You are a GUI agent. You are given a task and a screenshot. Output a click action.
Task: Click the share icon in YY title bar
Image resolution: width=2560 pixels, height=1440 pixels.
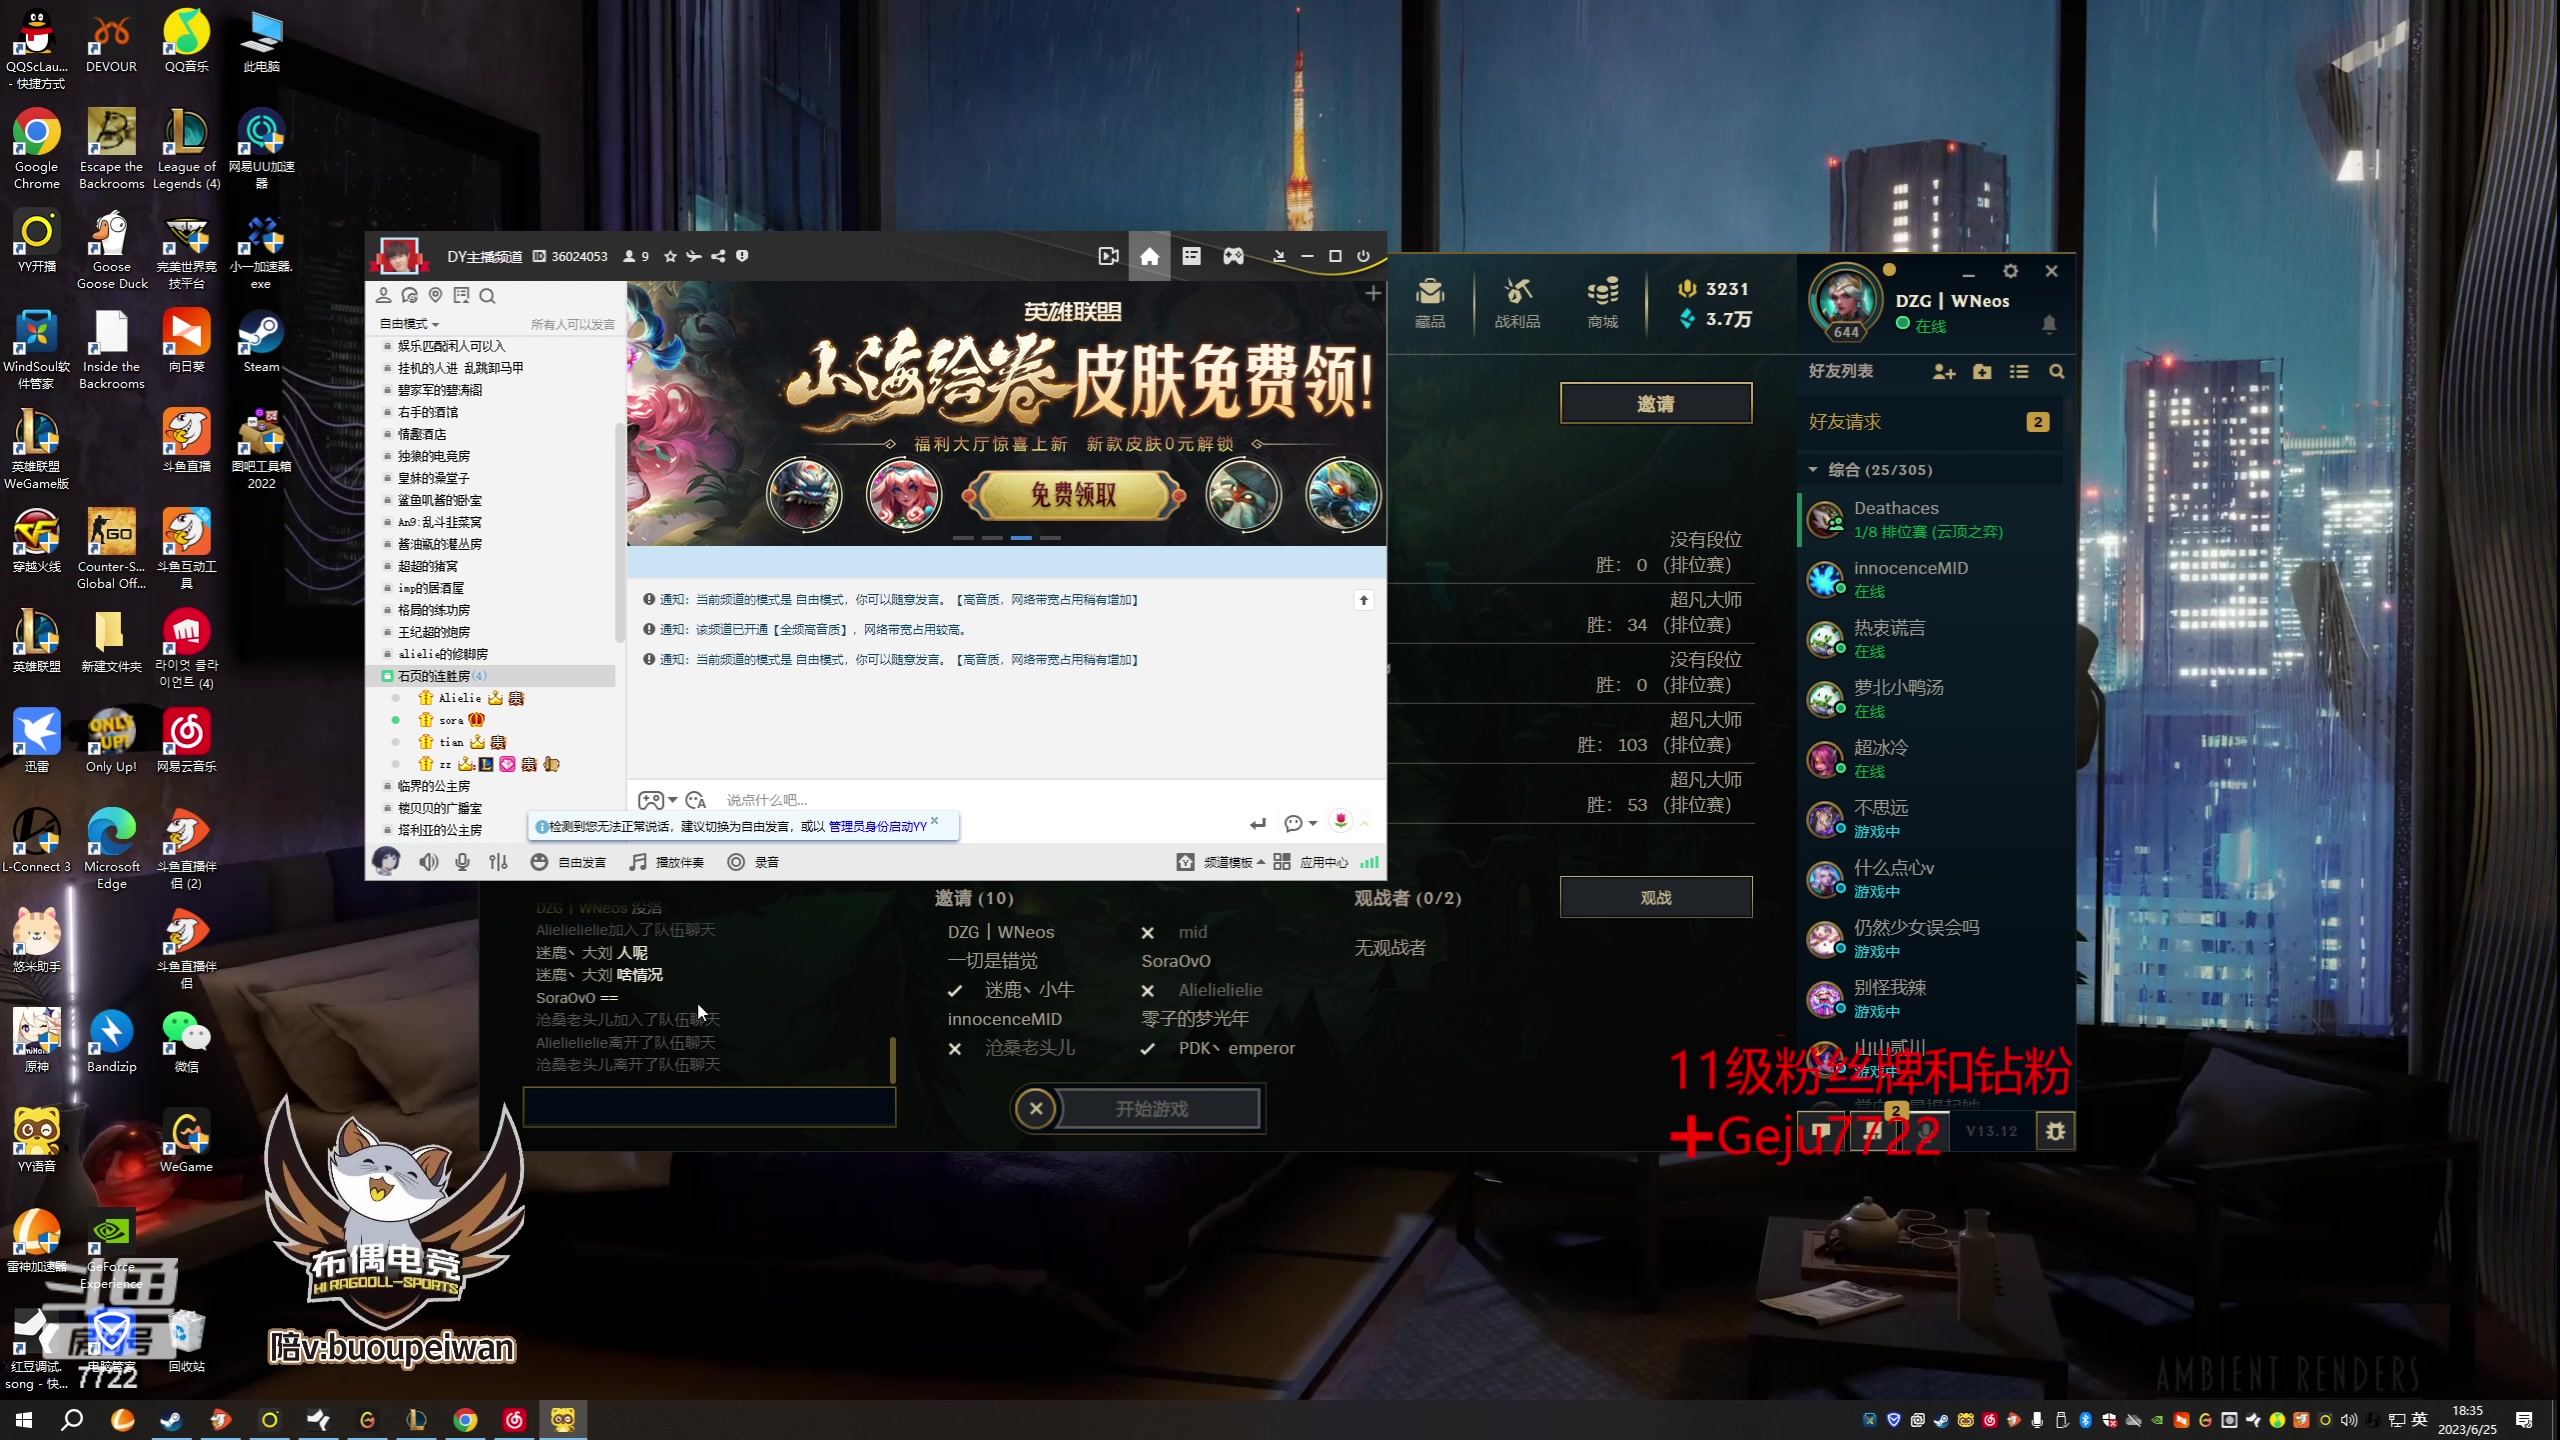click(718, 257)
